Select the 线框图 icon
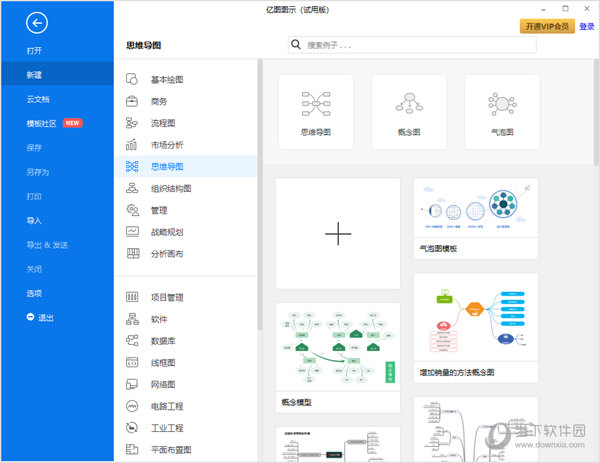 [132, 362]
